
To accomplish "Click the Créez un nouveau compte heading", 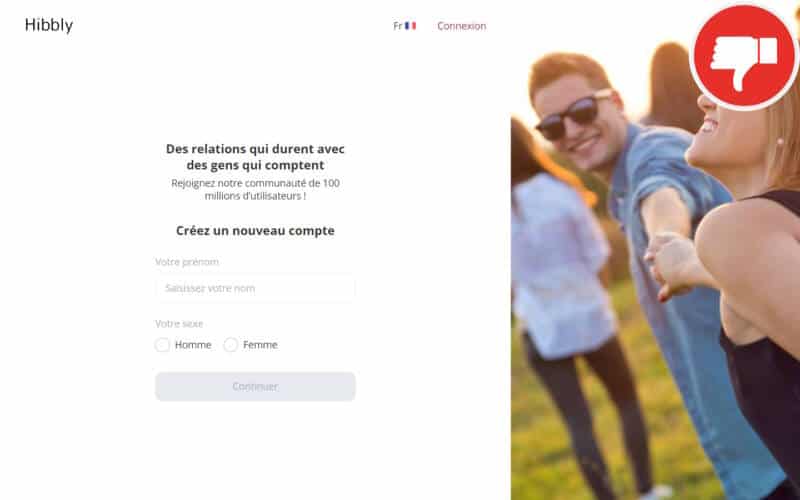I will click(255, 231).
